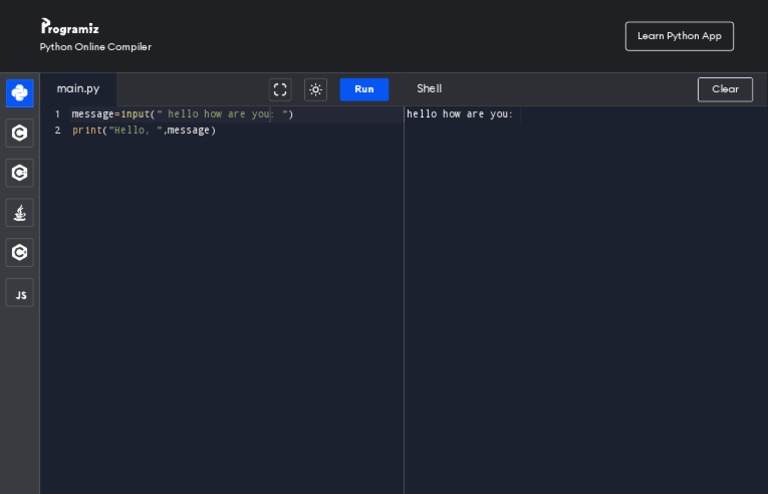Screen dimensions: 768x494
Task: Enter fullscreen mode for the editor
Action: (280, 90)
